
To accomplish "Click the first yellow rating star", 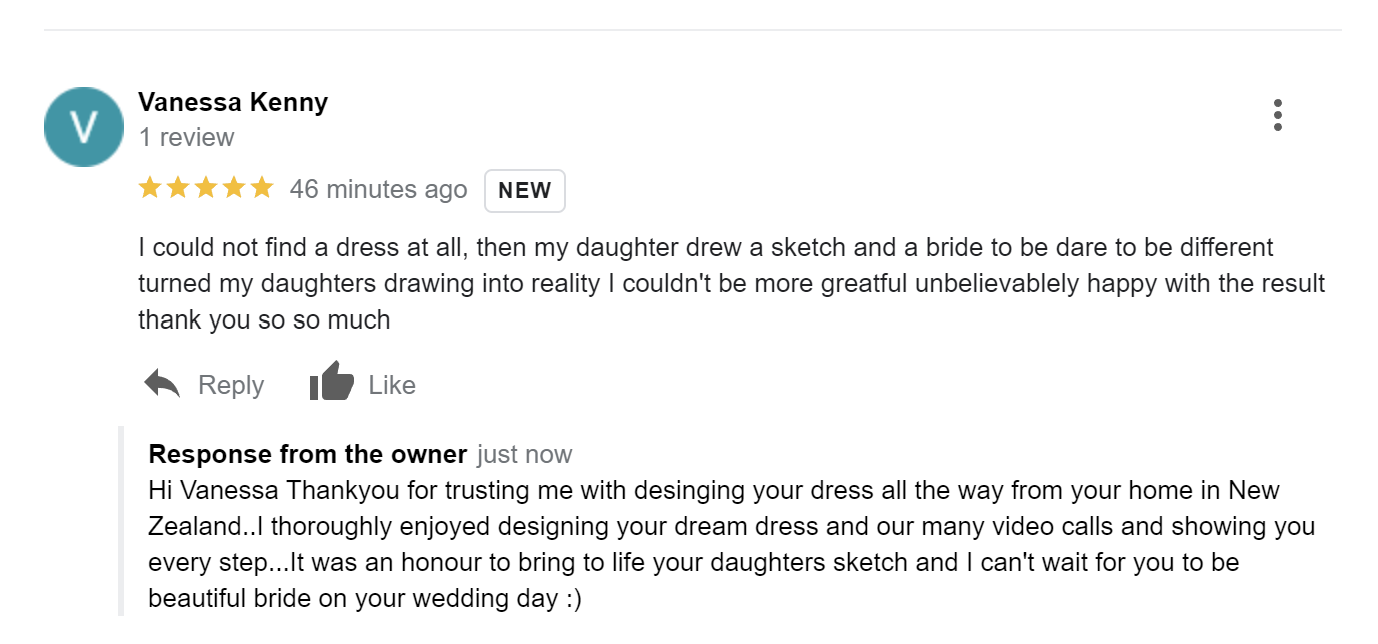I will pyautogui.click(x=150, y=188).
